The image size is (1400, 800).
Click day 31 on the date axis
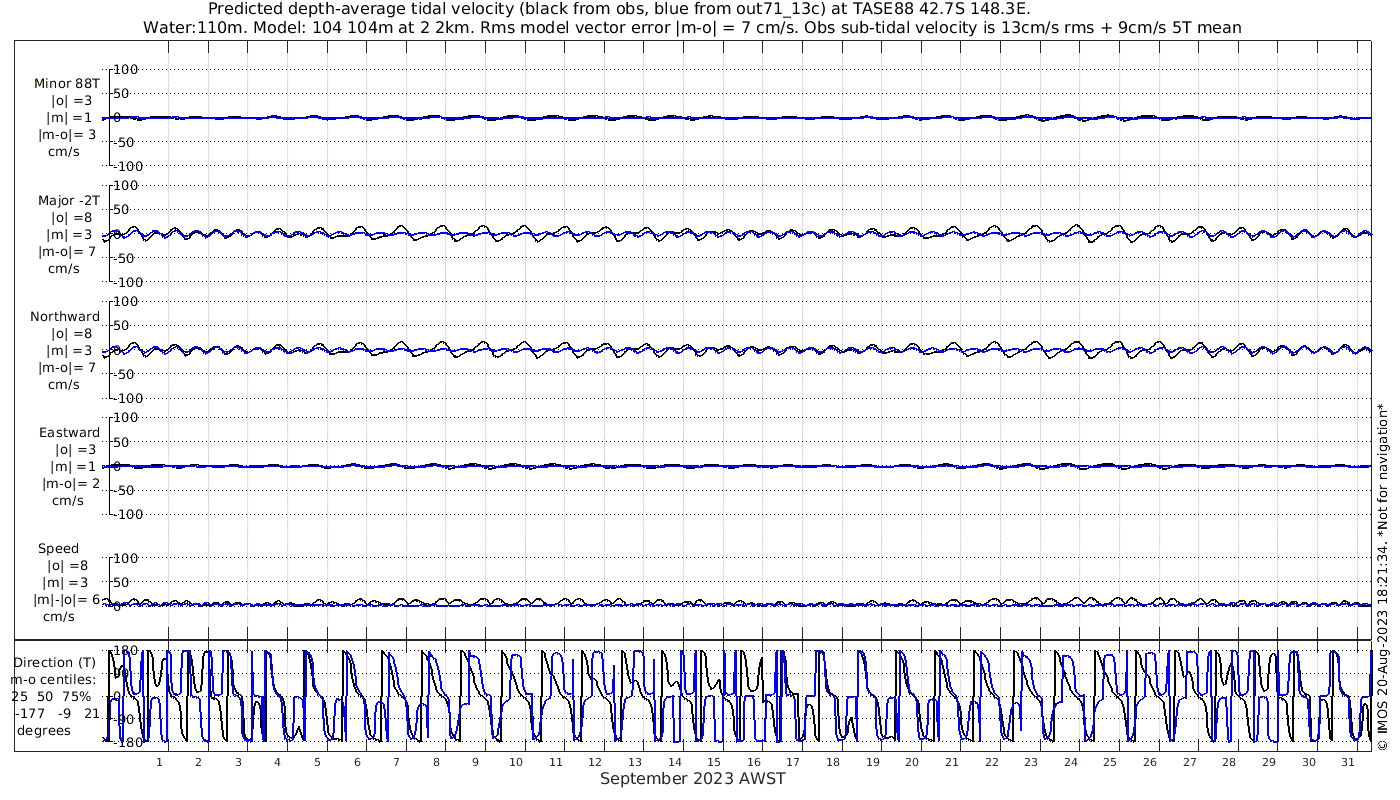point(1348,762)
